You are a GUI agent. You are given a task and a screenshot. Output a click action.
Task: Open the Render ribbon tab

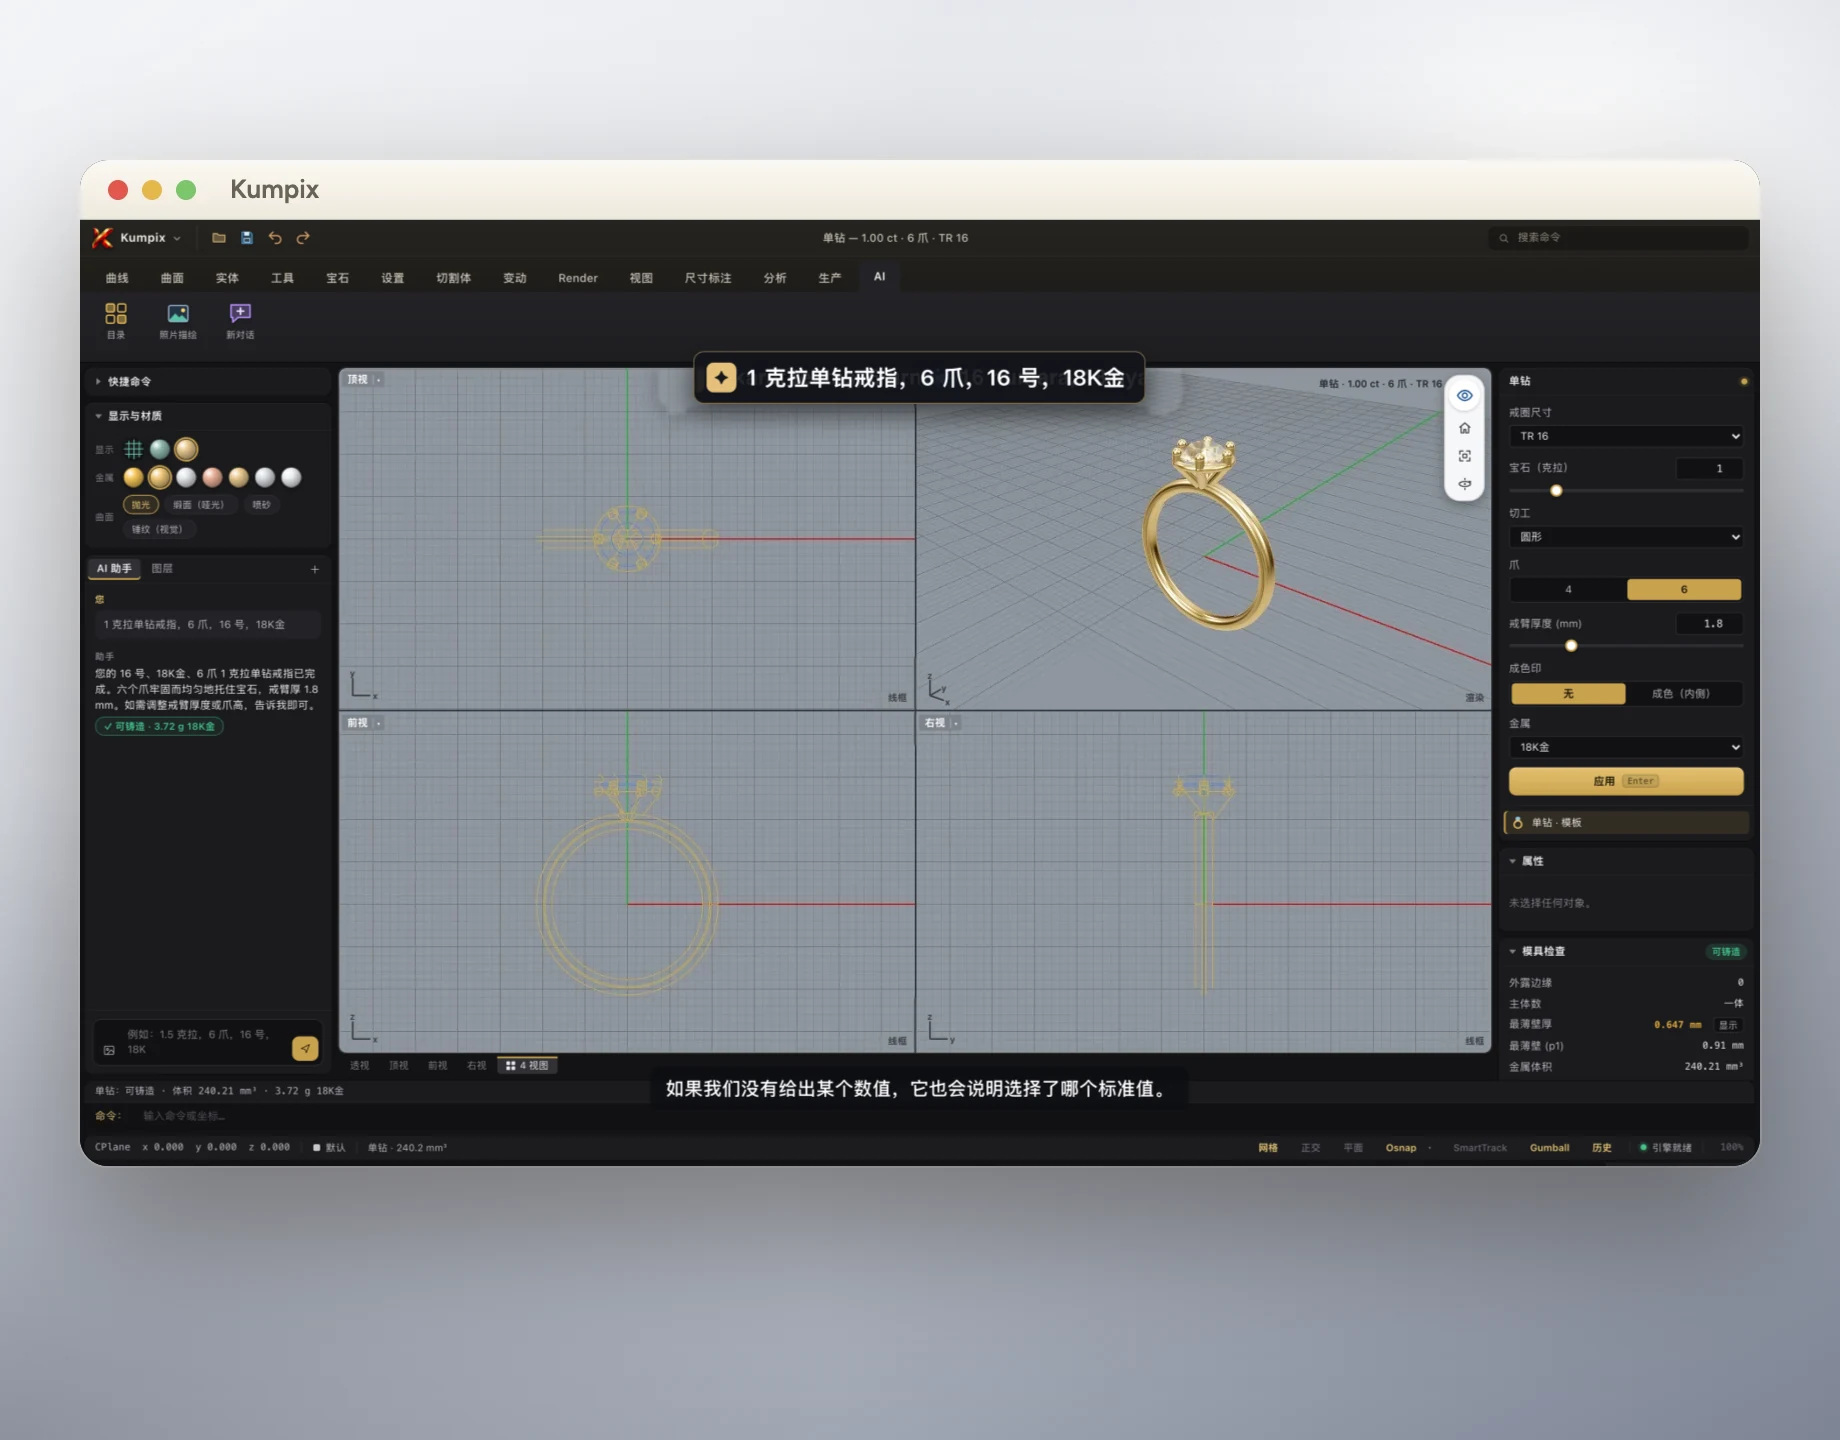coord(578,278)
